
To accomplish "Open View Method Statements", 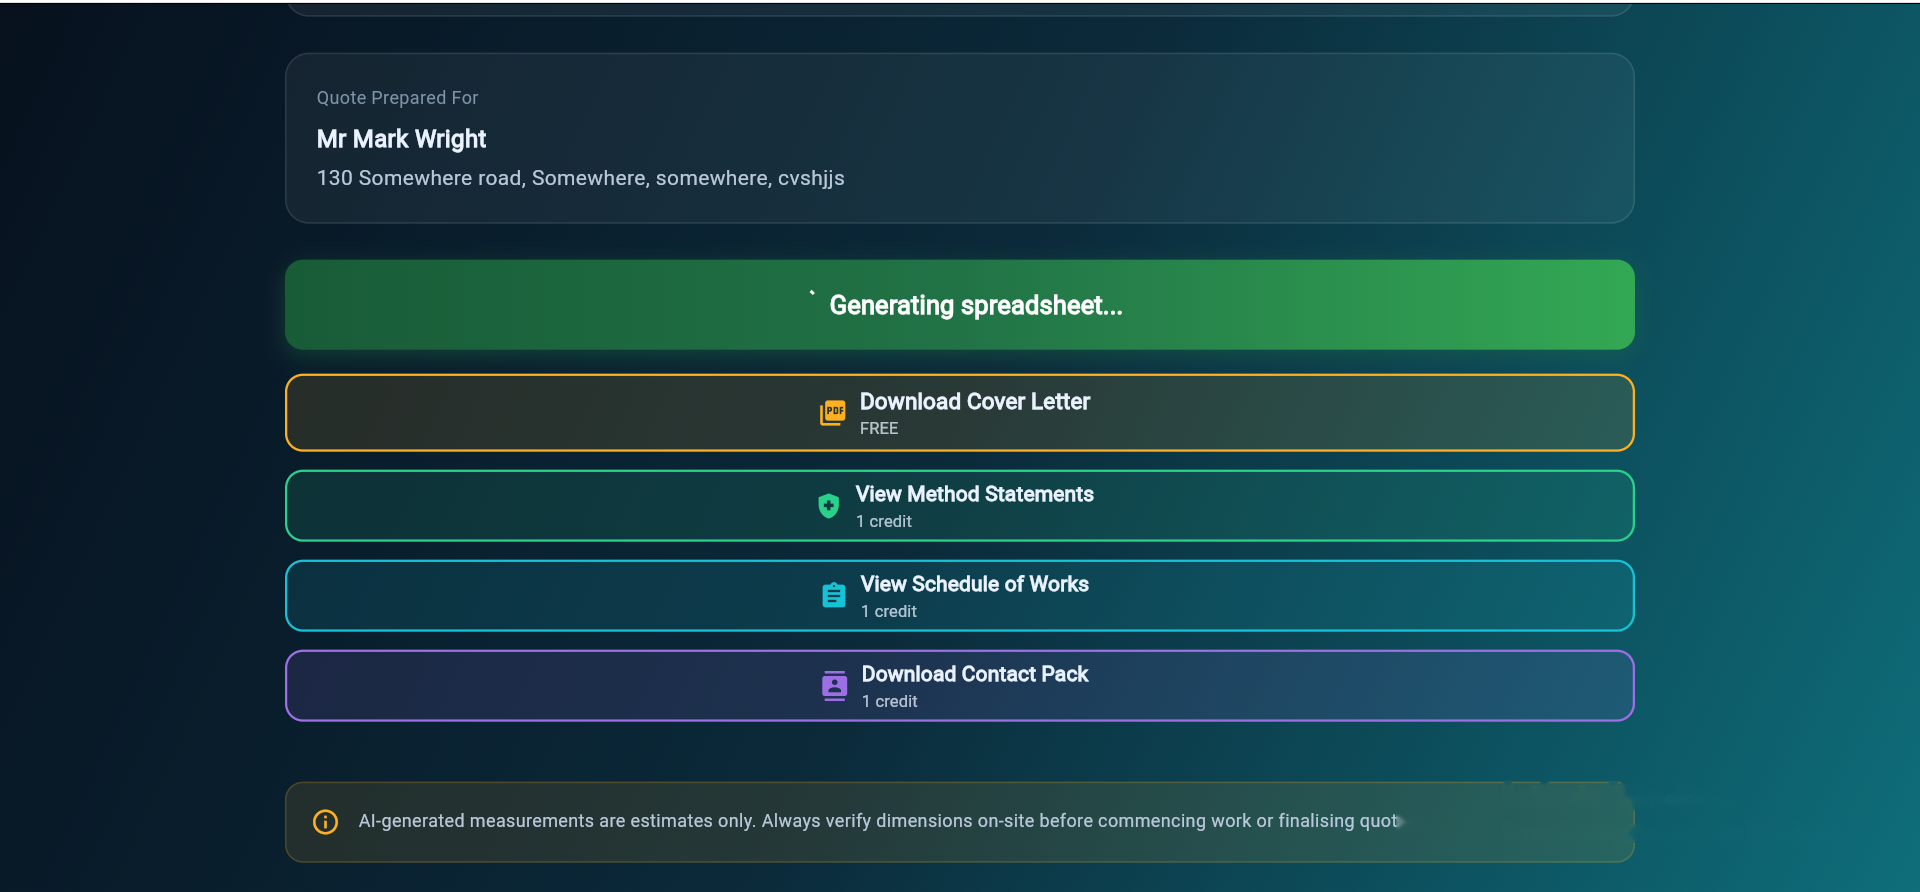I will point(960,506).
